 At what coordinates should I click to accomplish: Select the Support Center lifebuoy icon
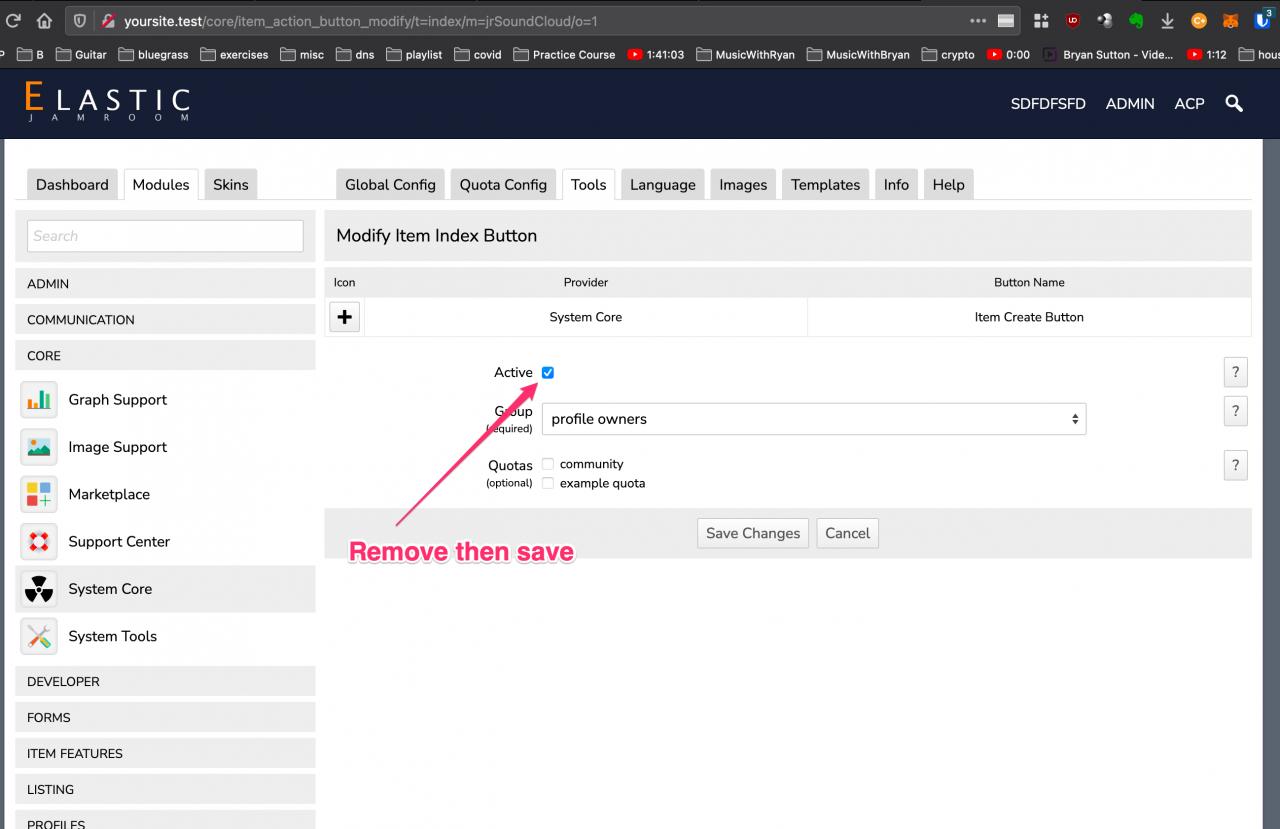pos(39,542)
